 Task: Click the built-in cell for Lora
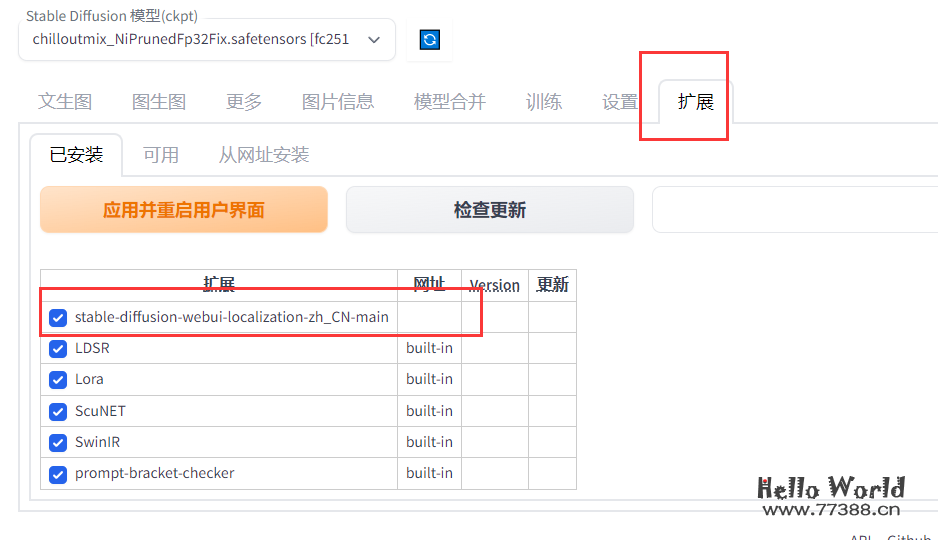[x=430, y=379]
